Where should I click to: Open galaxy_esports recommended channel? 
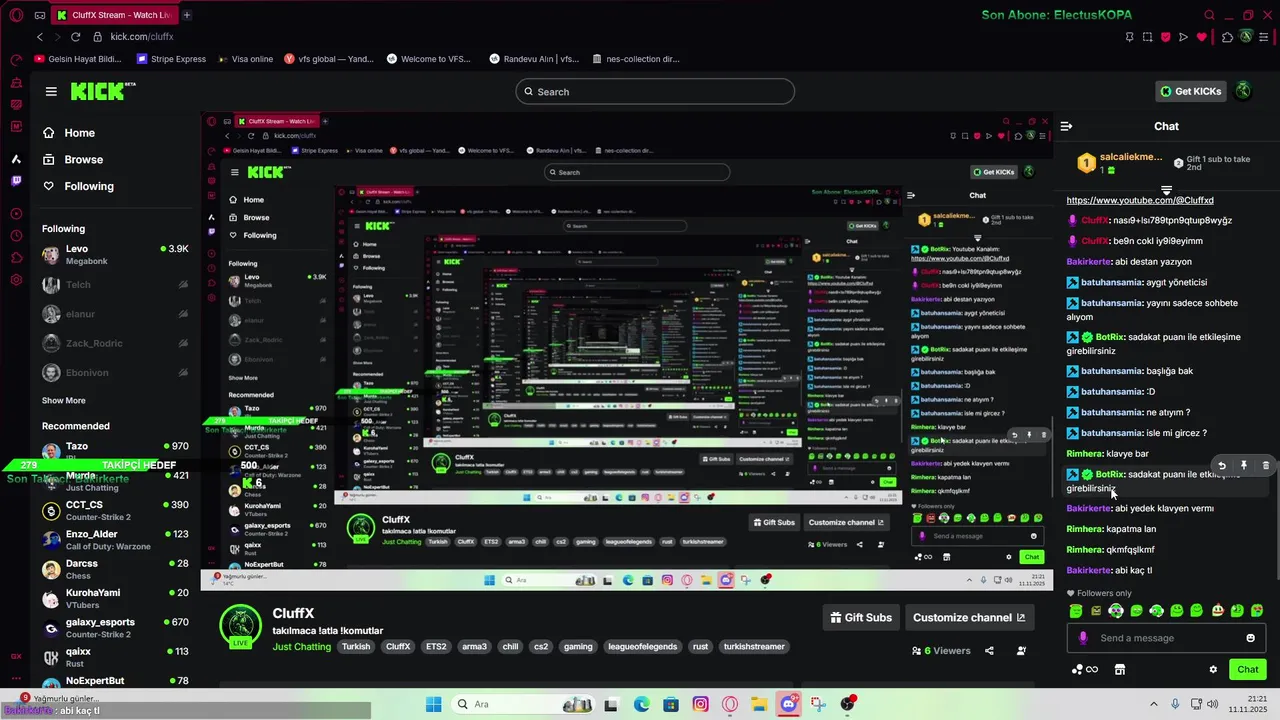115,628
